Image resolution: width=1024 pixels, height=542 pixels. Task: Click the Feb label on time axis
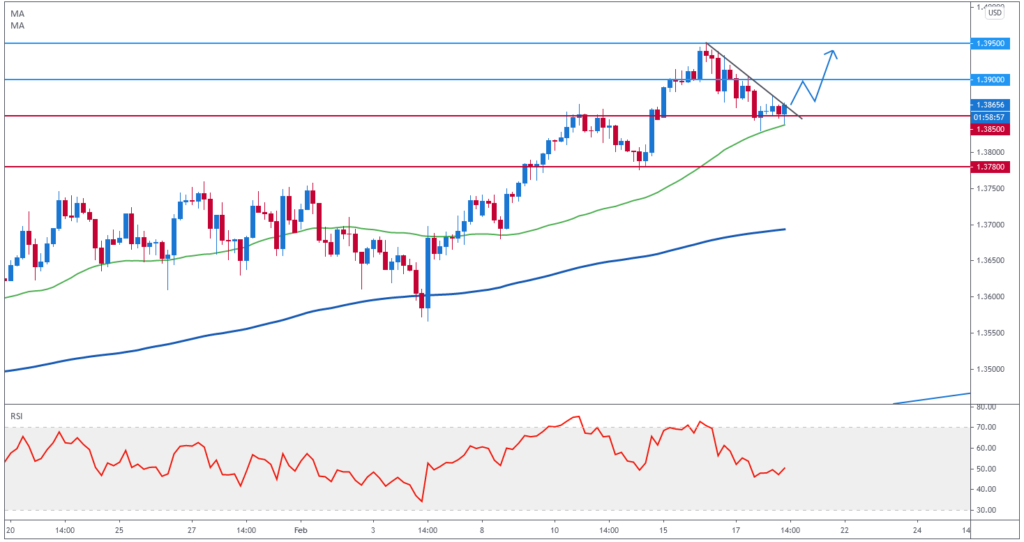(300, 530)
